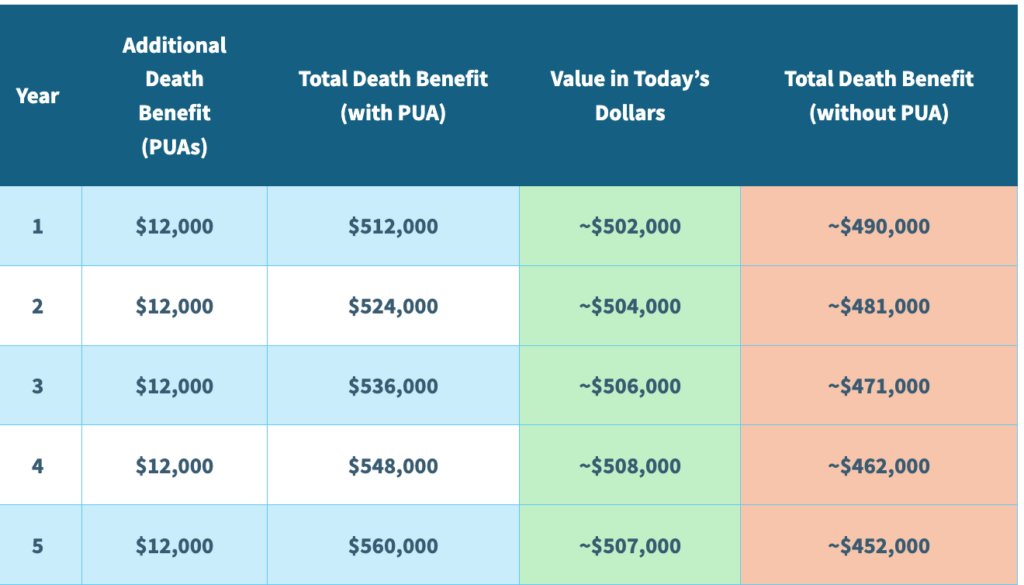Select the ~$504,000 value cell
Screen dimensions: 1024x585
630,306
